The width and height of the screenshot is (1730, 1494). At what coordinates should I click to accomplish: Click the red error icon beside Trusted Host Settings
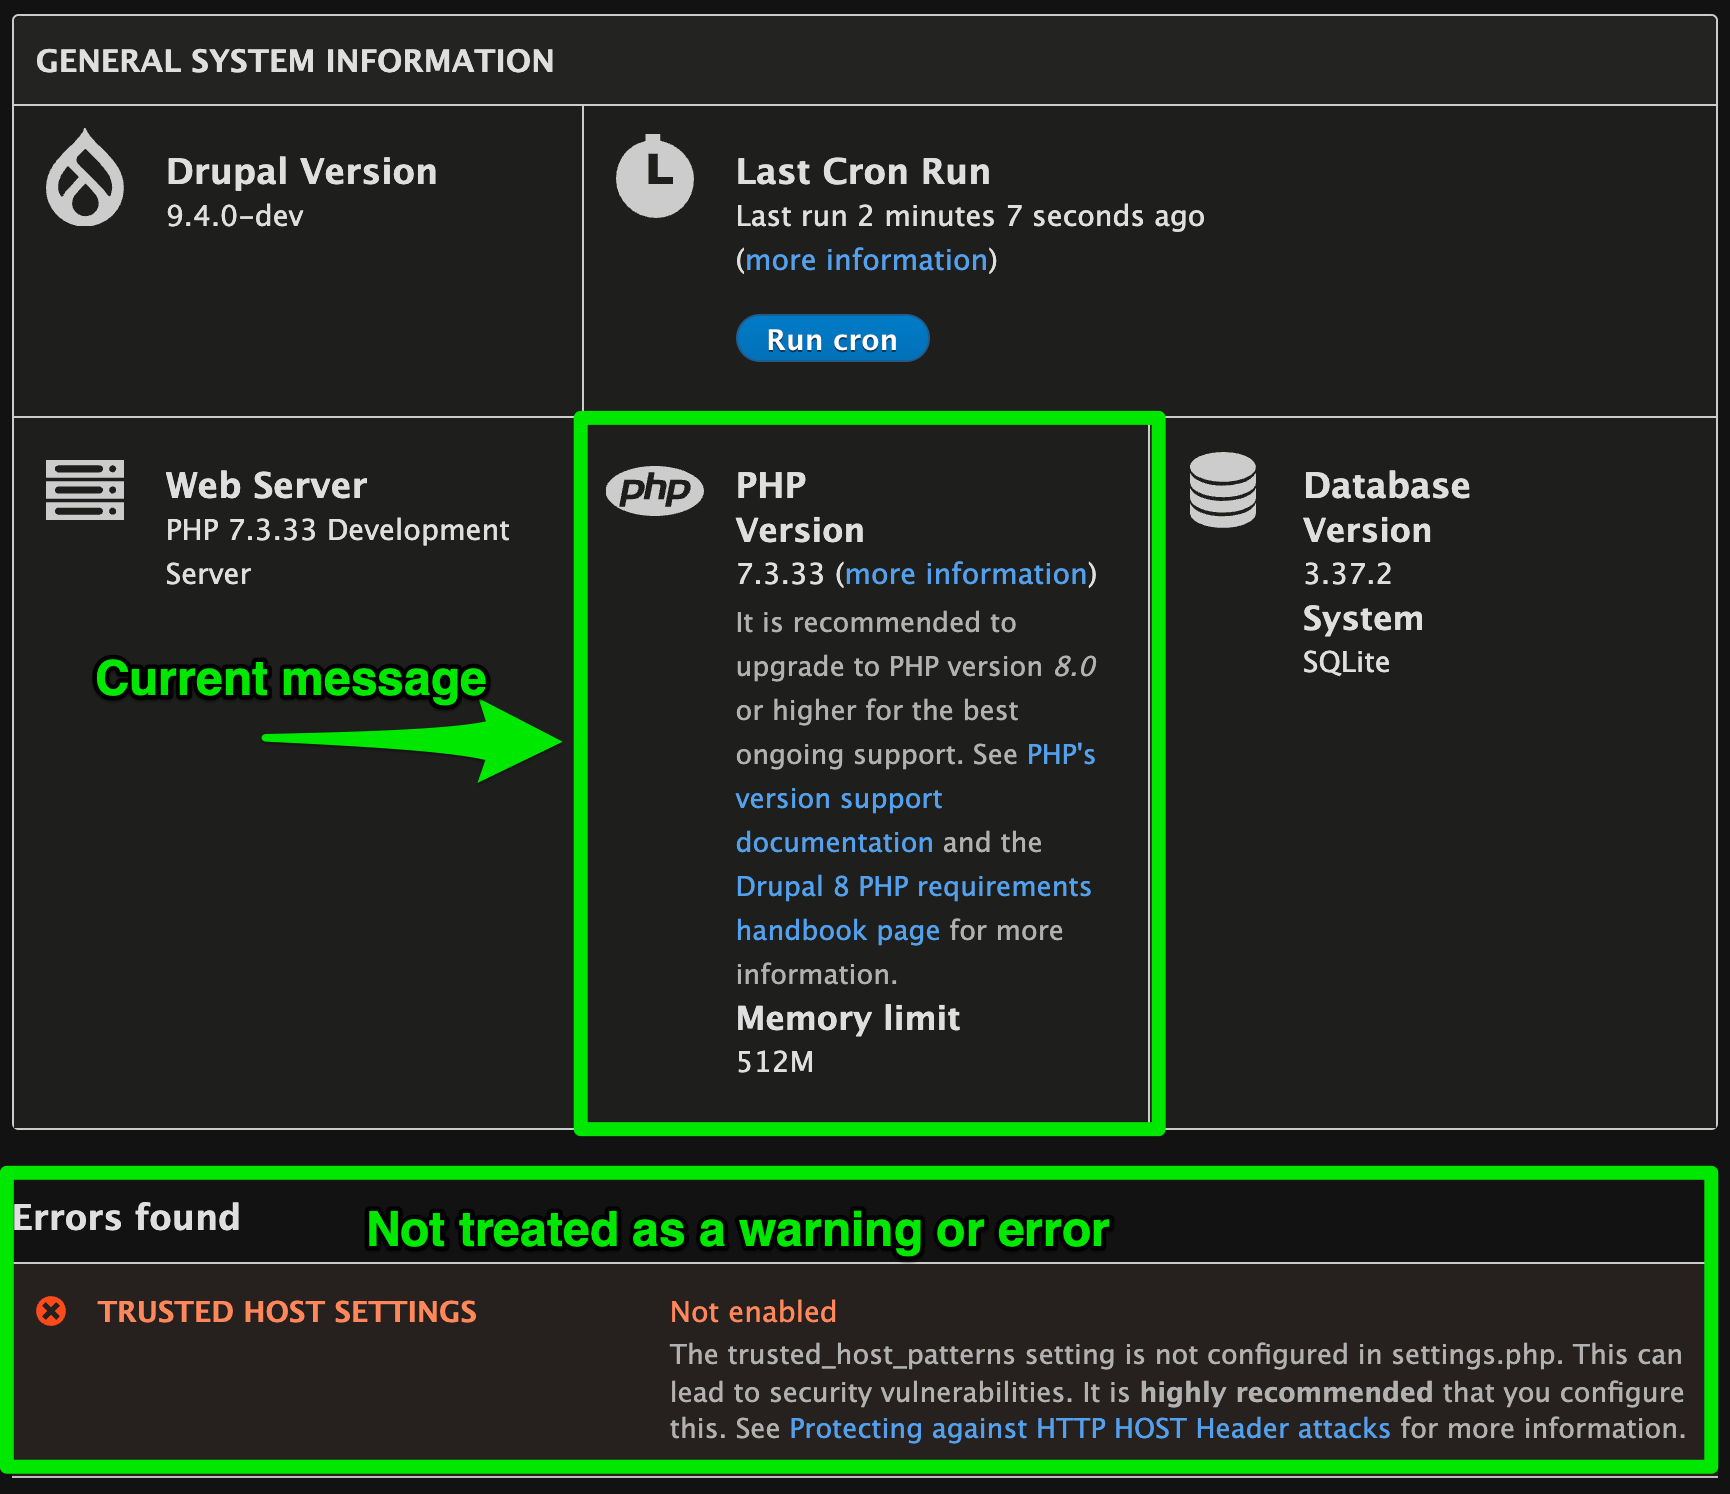(x=51, y=1311)
